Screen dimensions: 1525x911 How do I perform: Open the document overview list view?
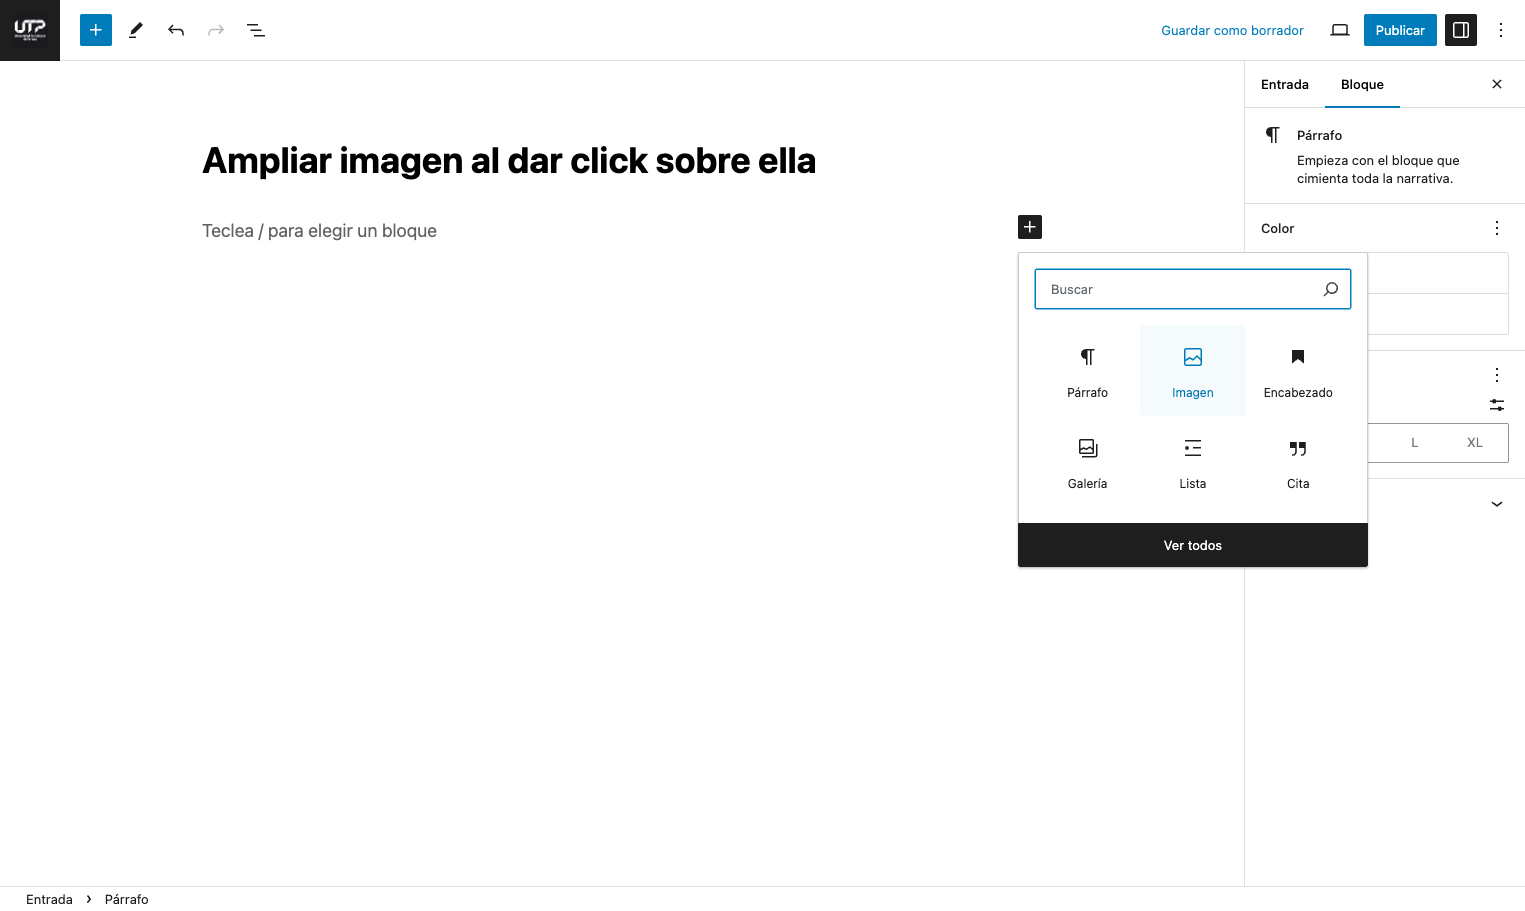tap(256, 30)
